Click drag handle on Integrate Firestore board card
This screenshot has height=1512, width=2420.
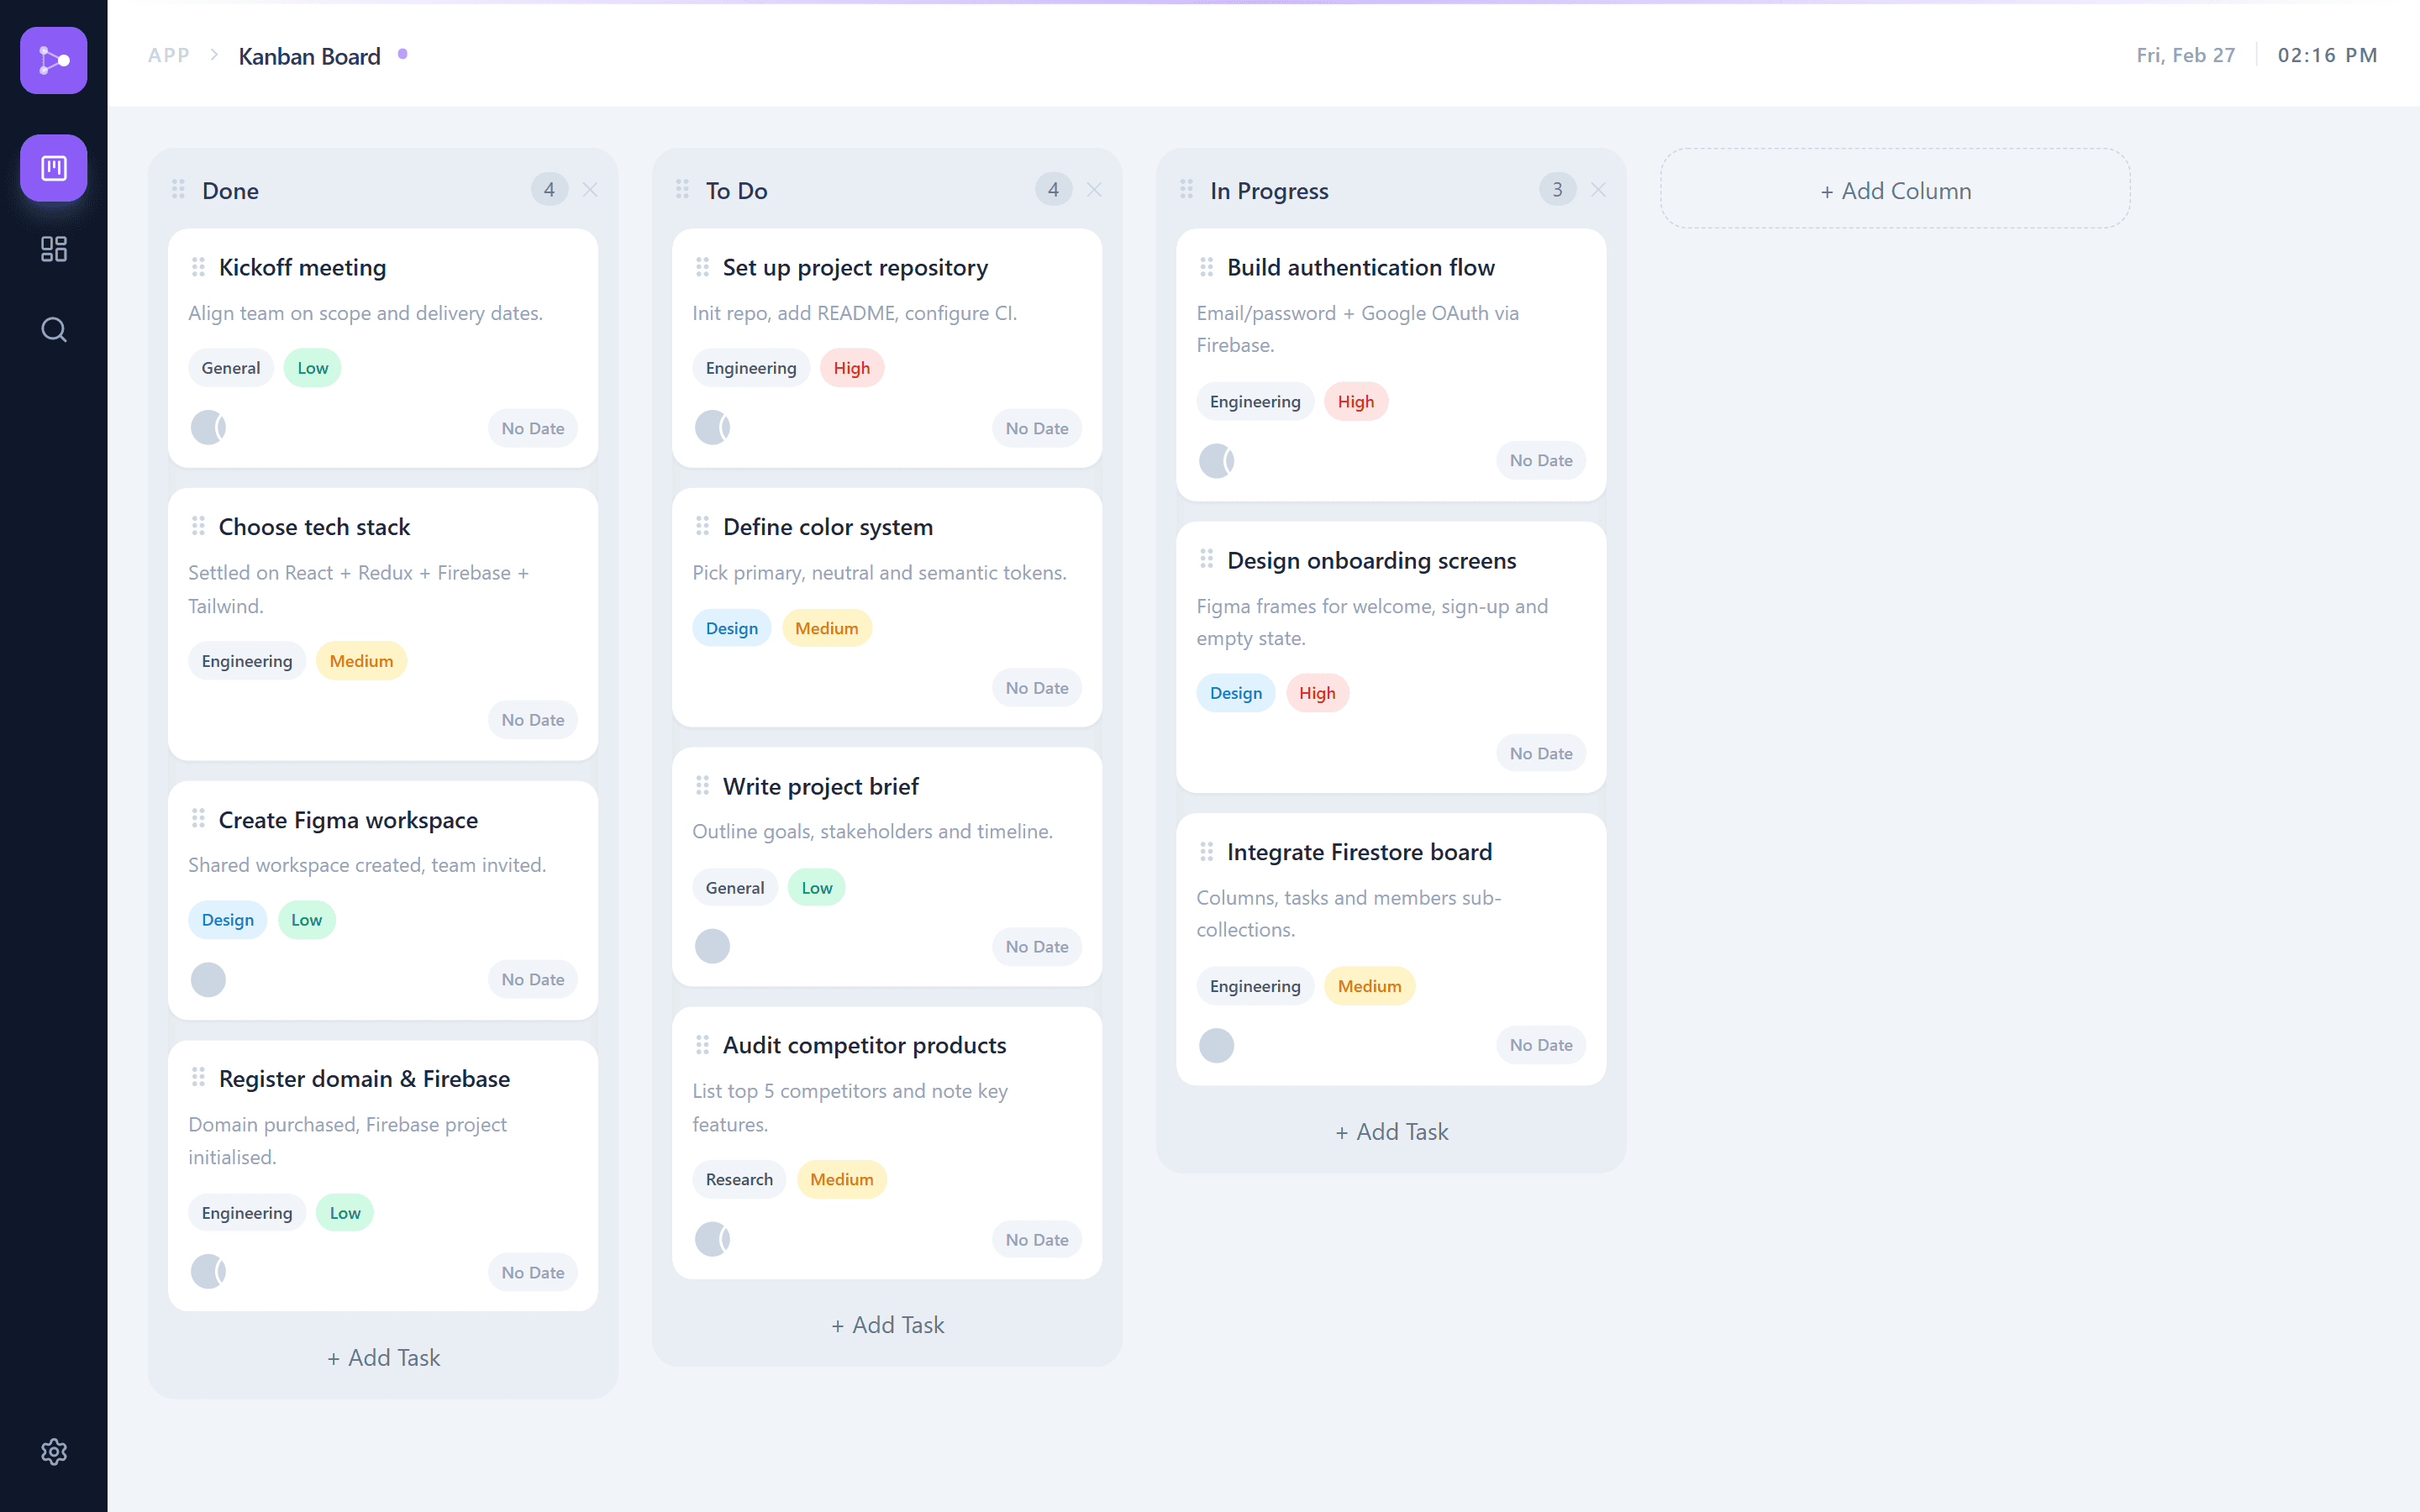(1206, 852)
